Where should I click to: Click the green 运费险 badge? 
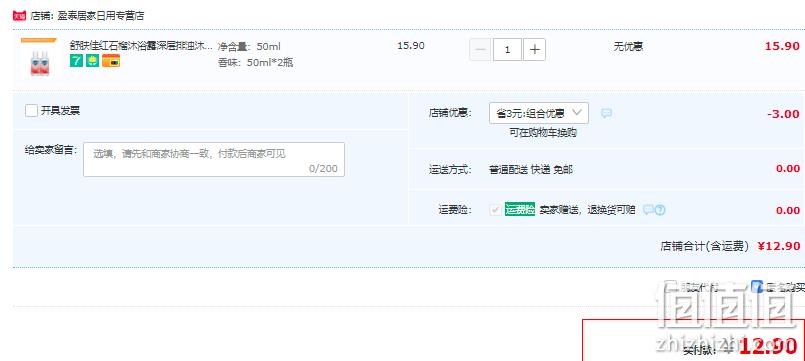coord(520,210)
